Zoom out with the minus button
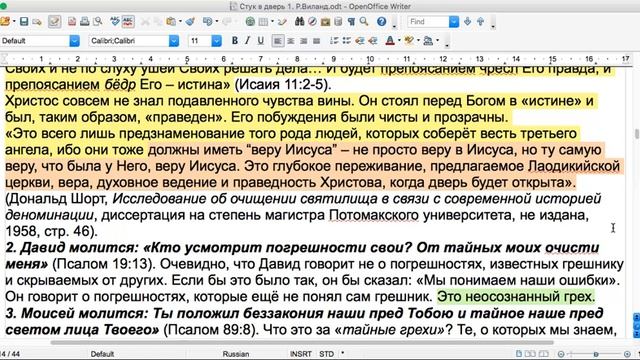The width and height of the screenshot is (640, 360). coord(561,354)
